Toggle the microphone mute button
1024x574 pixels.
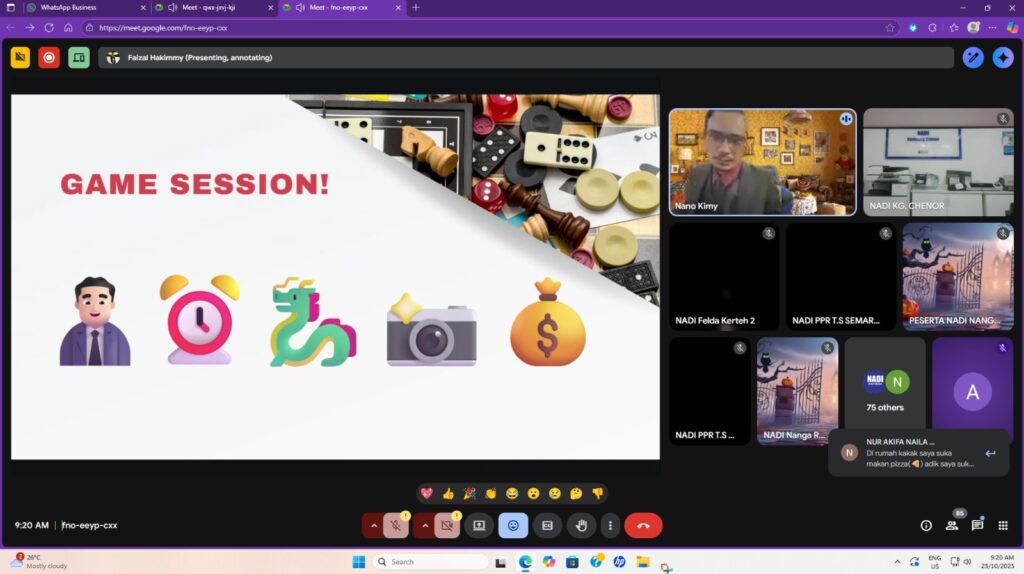(x=397, y=525)
